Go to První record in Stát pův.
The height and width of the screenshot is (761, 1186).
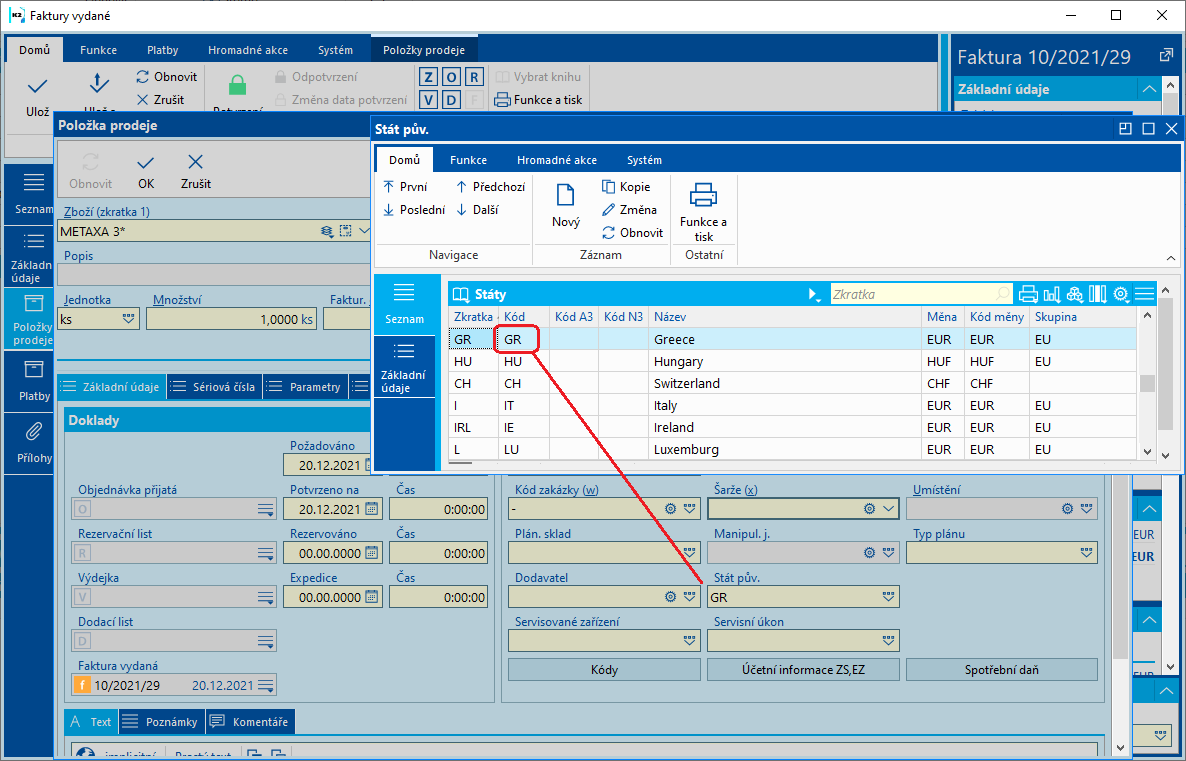[x=406, y=186]
